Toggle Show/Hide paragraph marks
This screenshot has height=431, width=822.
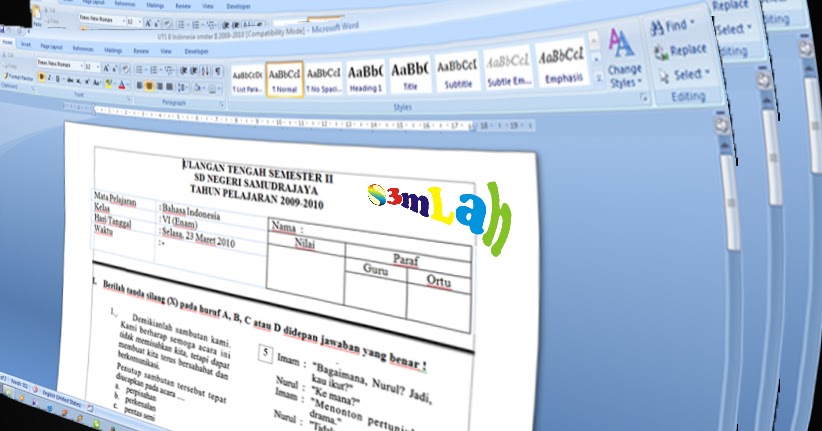[218, 71]
